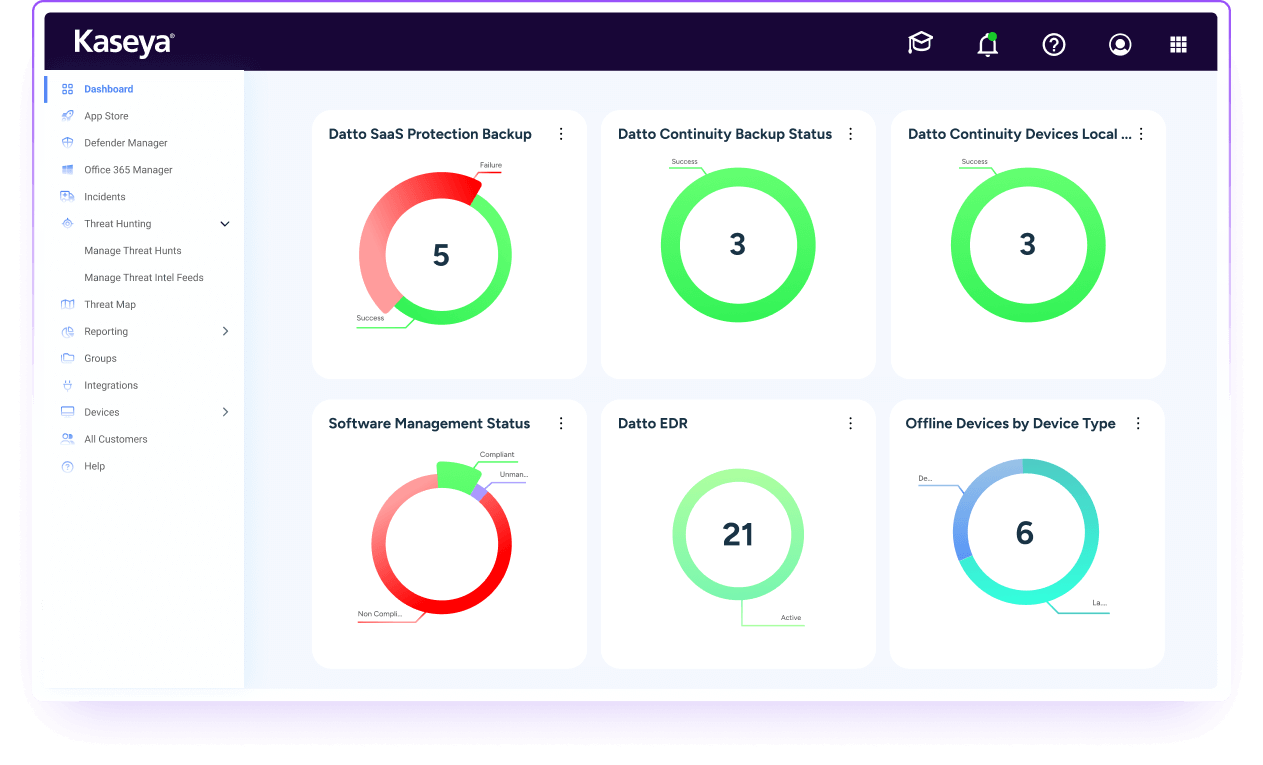Collapse the Threat Hunting section
1263x765 pixels.
(224, 223)
